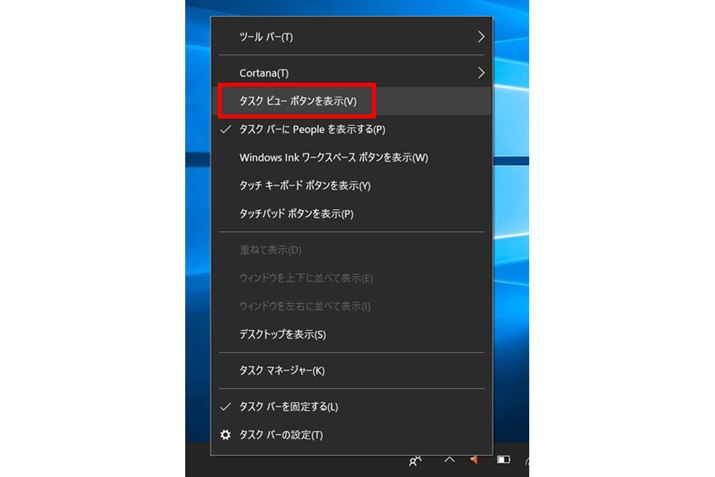Uncheck タスク バーに People を表示する(P)
Viewport: 715px width, 477px height.
(x=352, y=130)
